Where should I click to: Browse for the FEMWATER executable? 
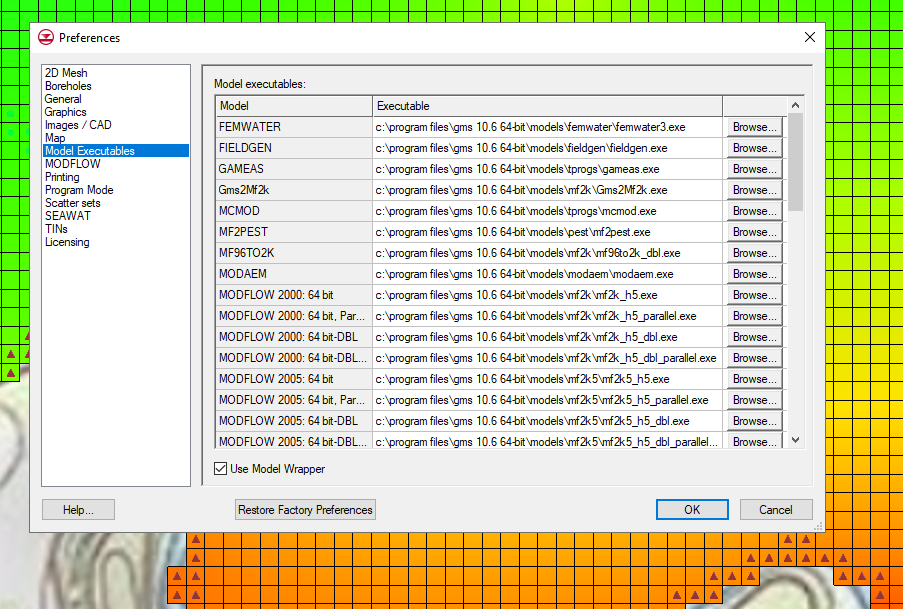point(754,127)
